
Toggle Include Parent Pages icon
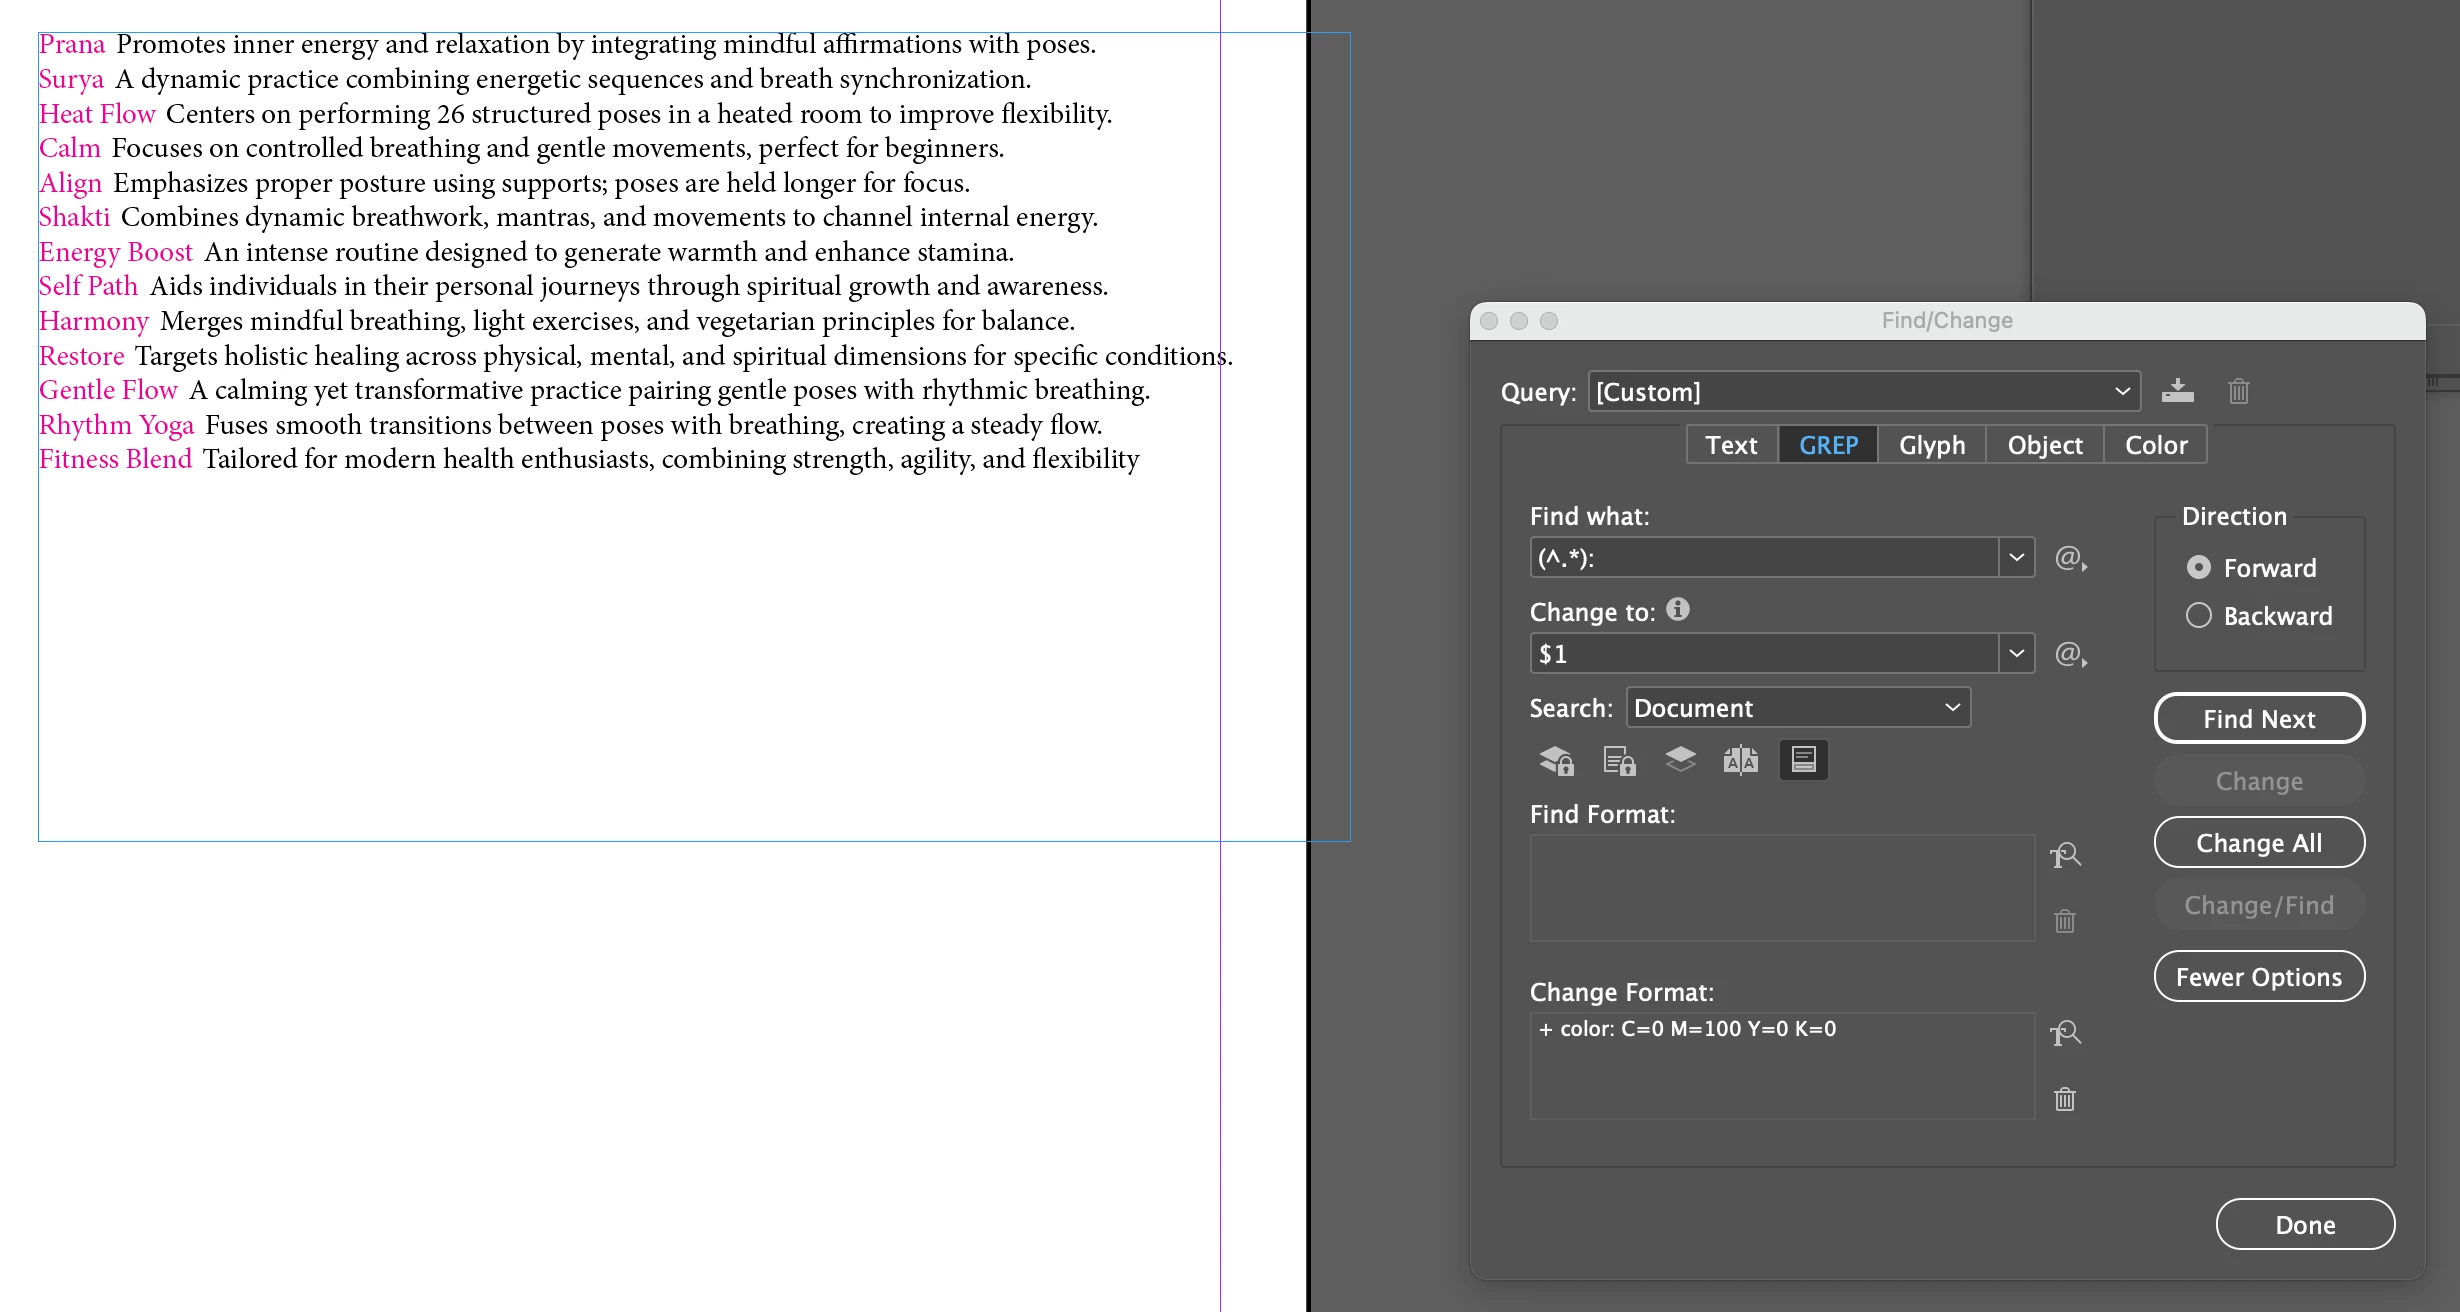click(x=1740, y=761)
